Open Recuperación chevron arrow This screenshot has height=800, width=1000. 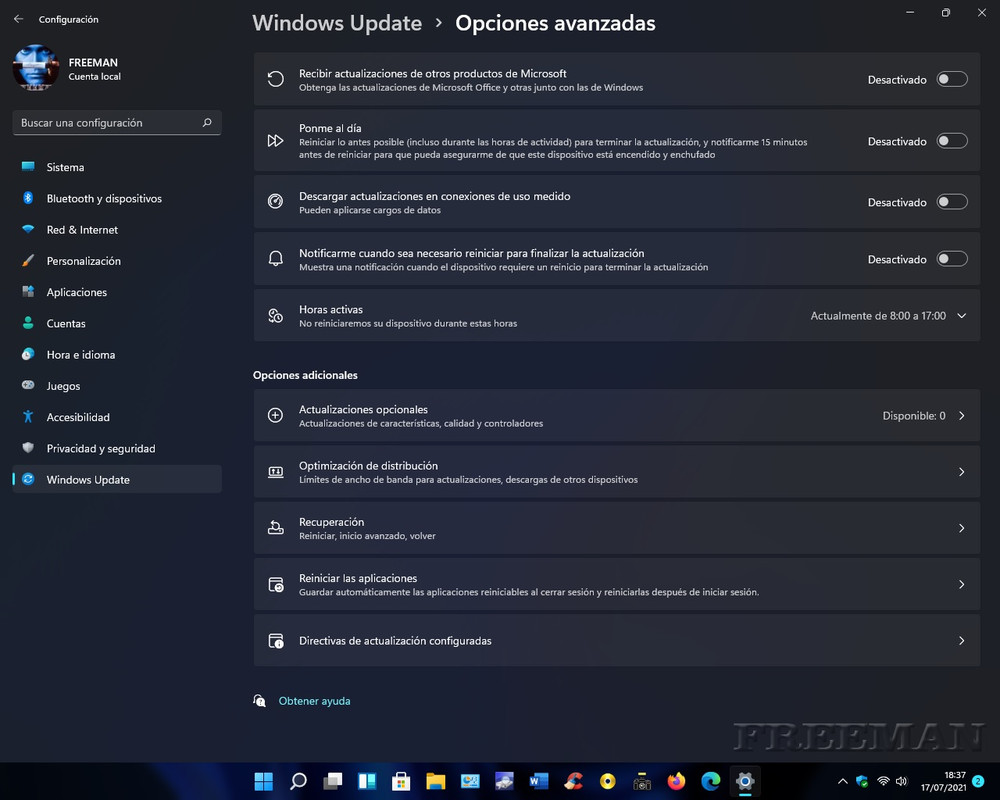click(962, 528)
